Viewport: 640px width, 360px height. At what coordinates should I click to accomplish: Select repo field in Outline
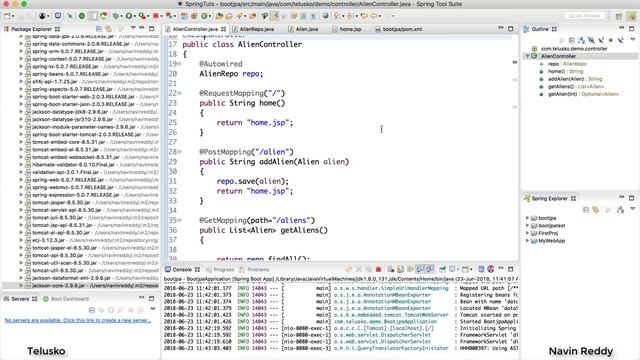pyautogui.click(x=567, y=64)
